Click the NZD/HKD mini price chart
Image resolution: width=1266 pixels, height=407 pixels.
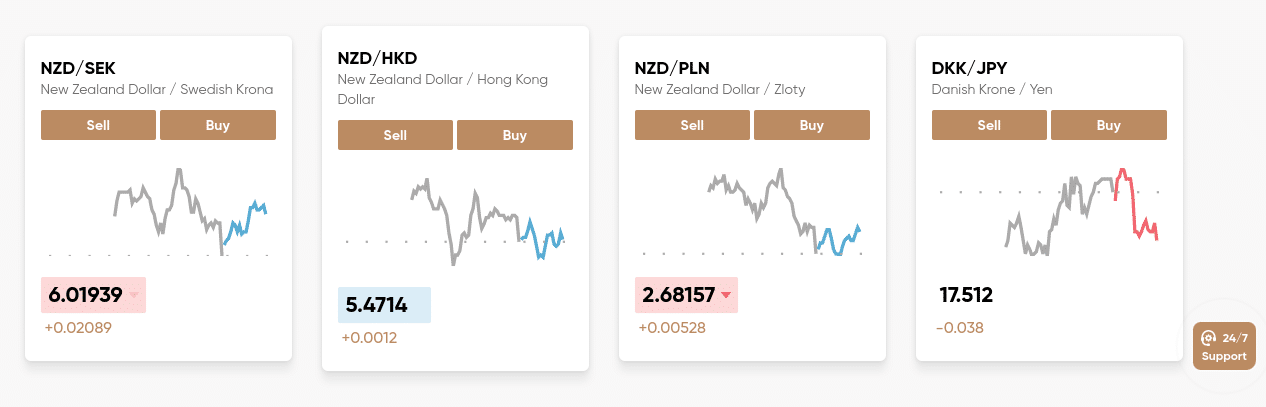455,222
